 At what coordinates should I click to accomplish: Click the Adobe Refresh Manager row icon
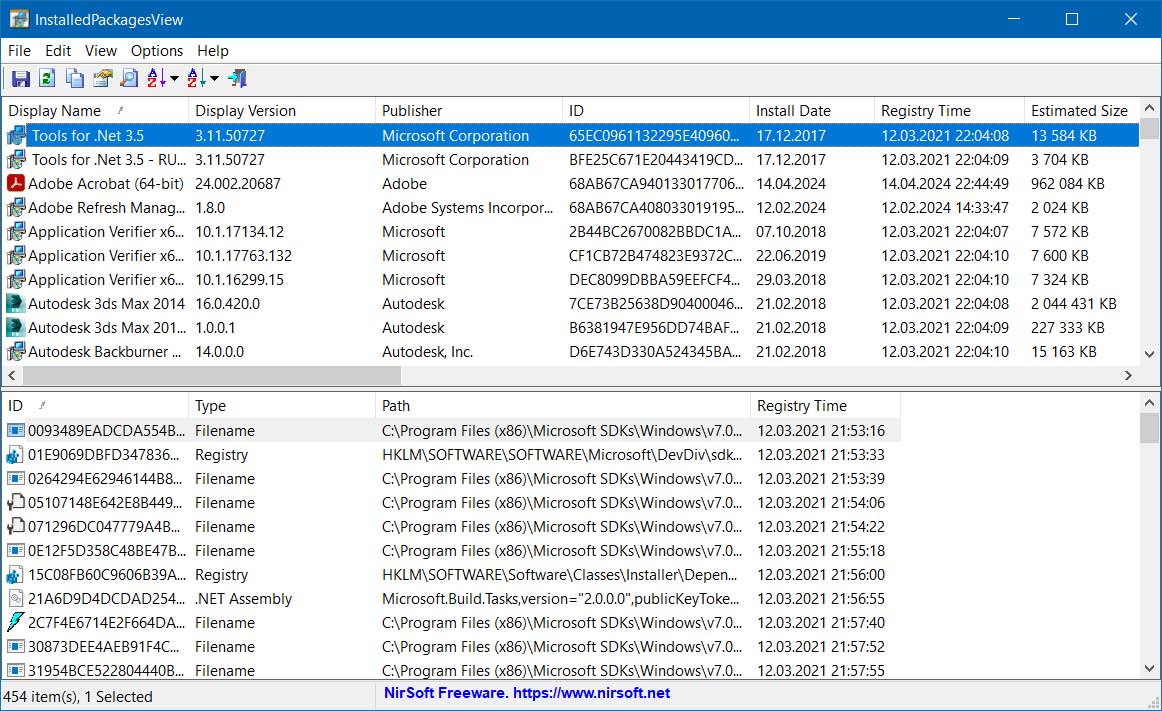pyautogui.click(x=16, y=208)
